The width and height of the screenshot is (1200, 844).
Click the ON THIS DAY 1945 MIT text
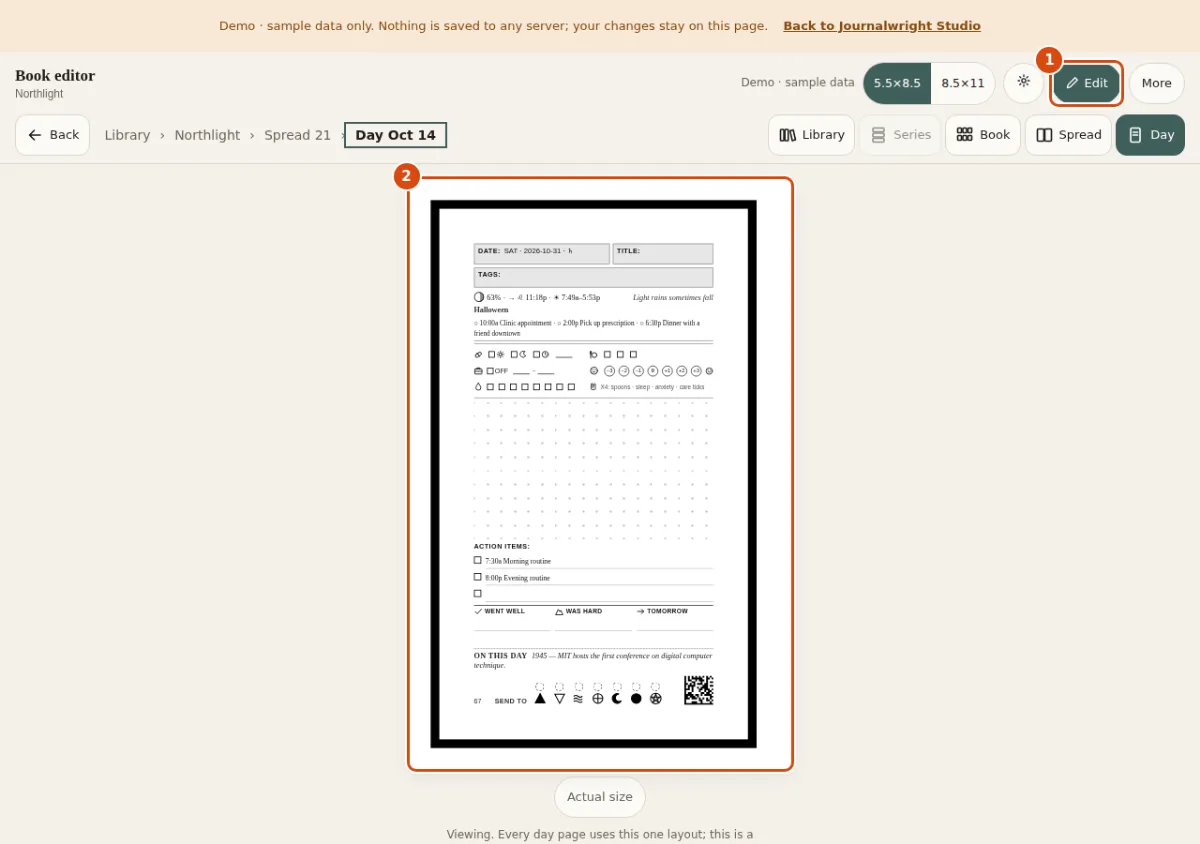tap(593, 660)
